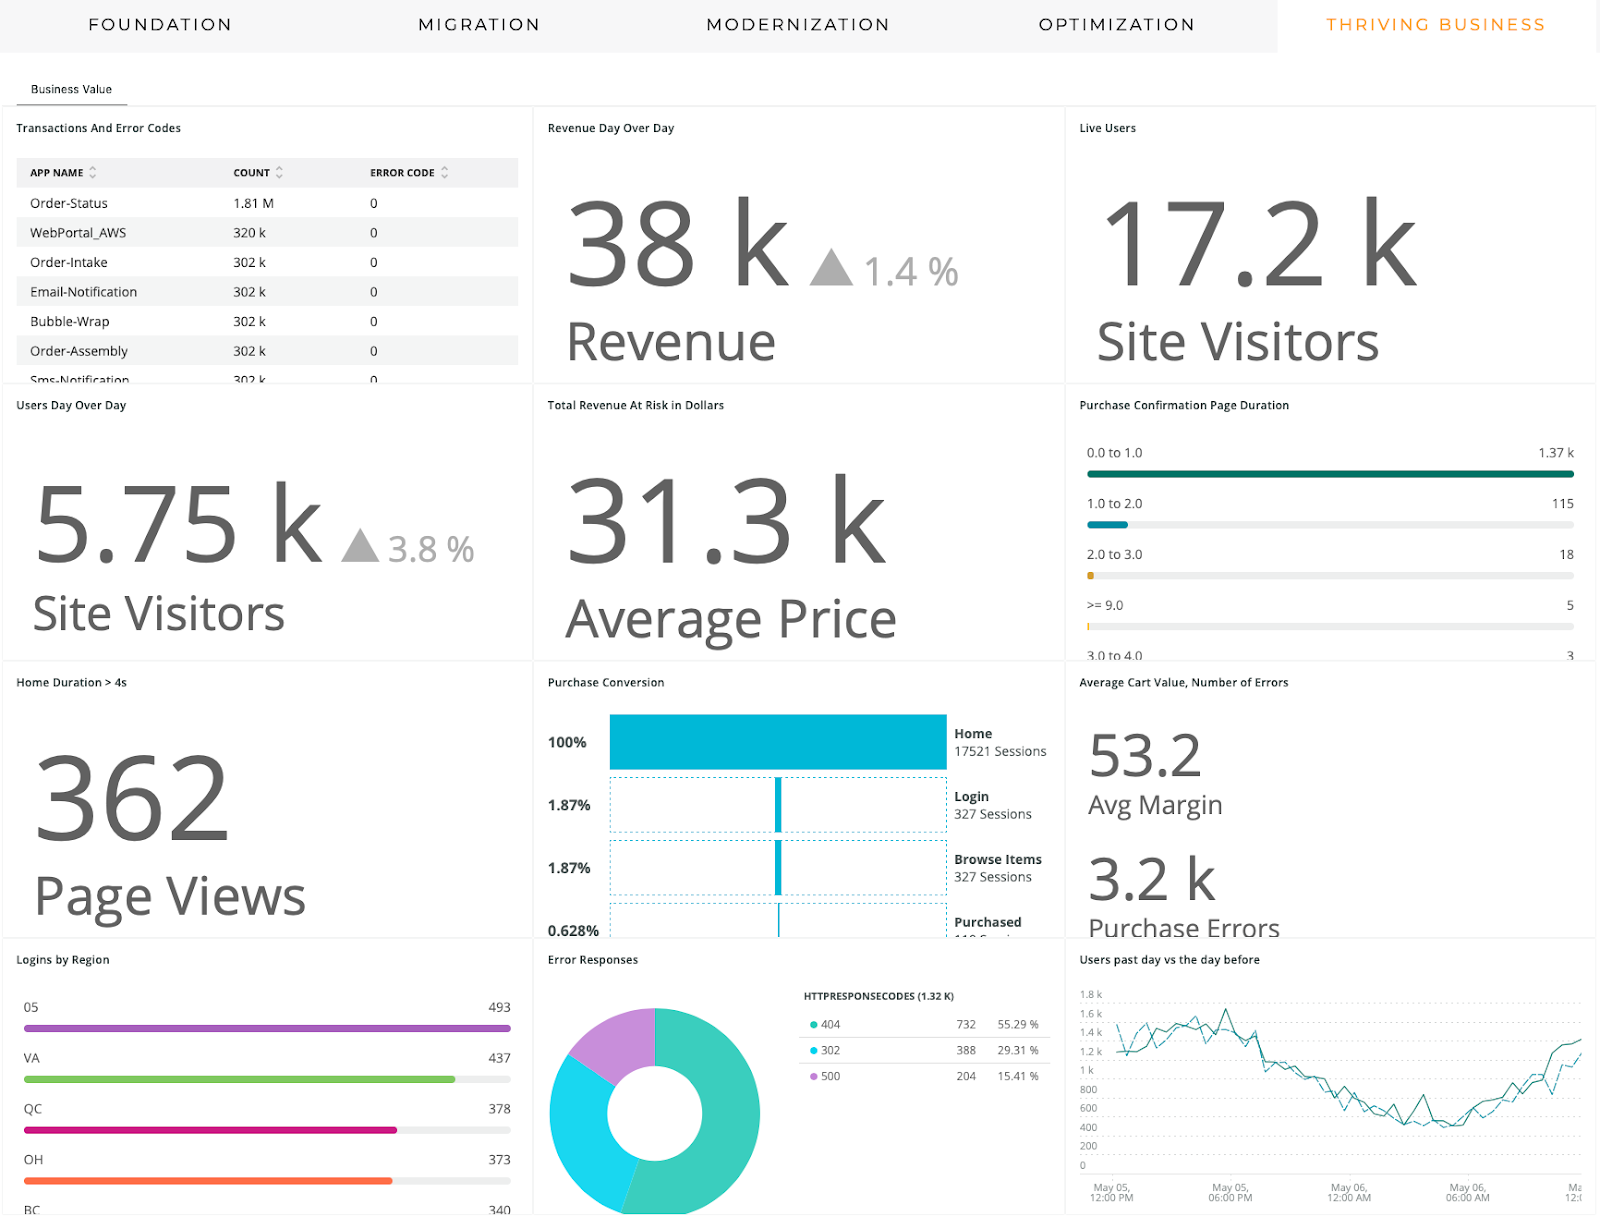Click the 31.3 k Average Price value
1600x1217 pixels.
[x=727, y=520]
